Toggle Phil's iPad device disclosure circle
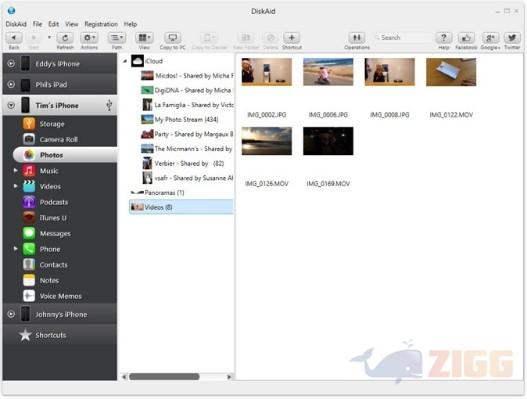The width and height of the screenshot is (527, 399). coord(11,84)
